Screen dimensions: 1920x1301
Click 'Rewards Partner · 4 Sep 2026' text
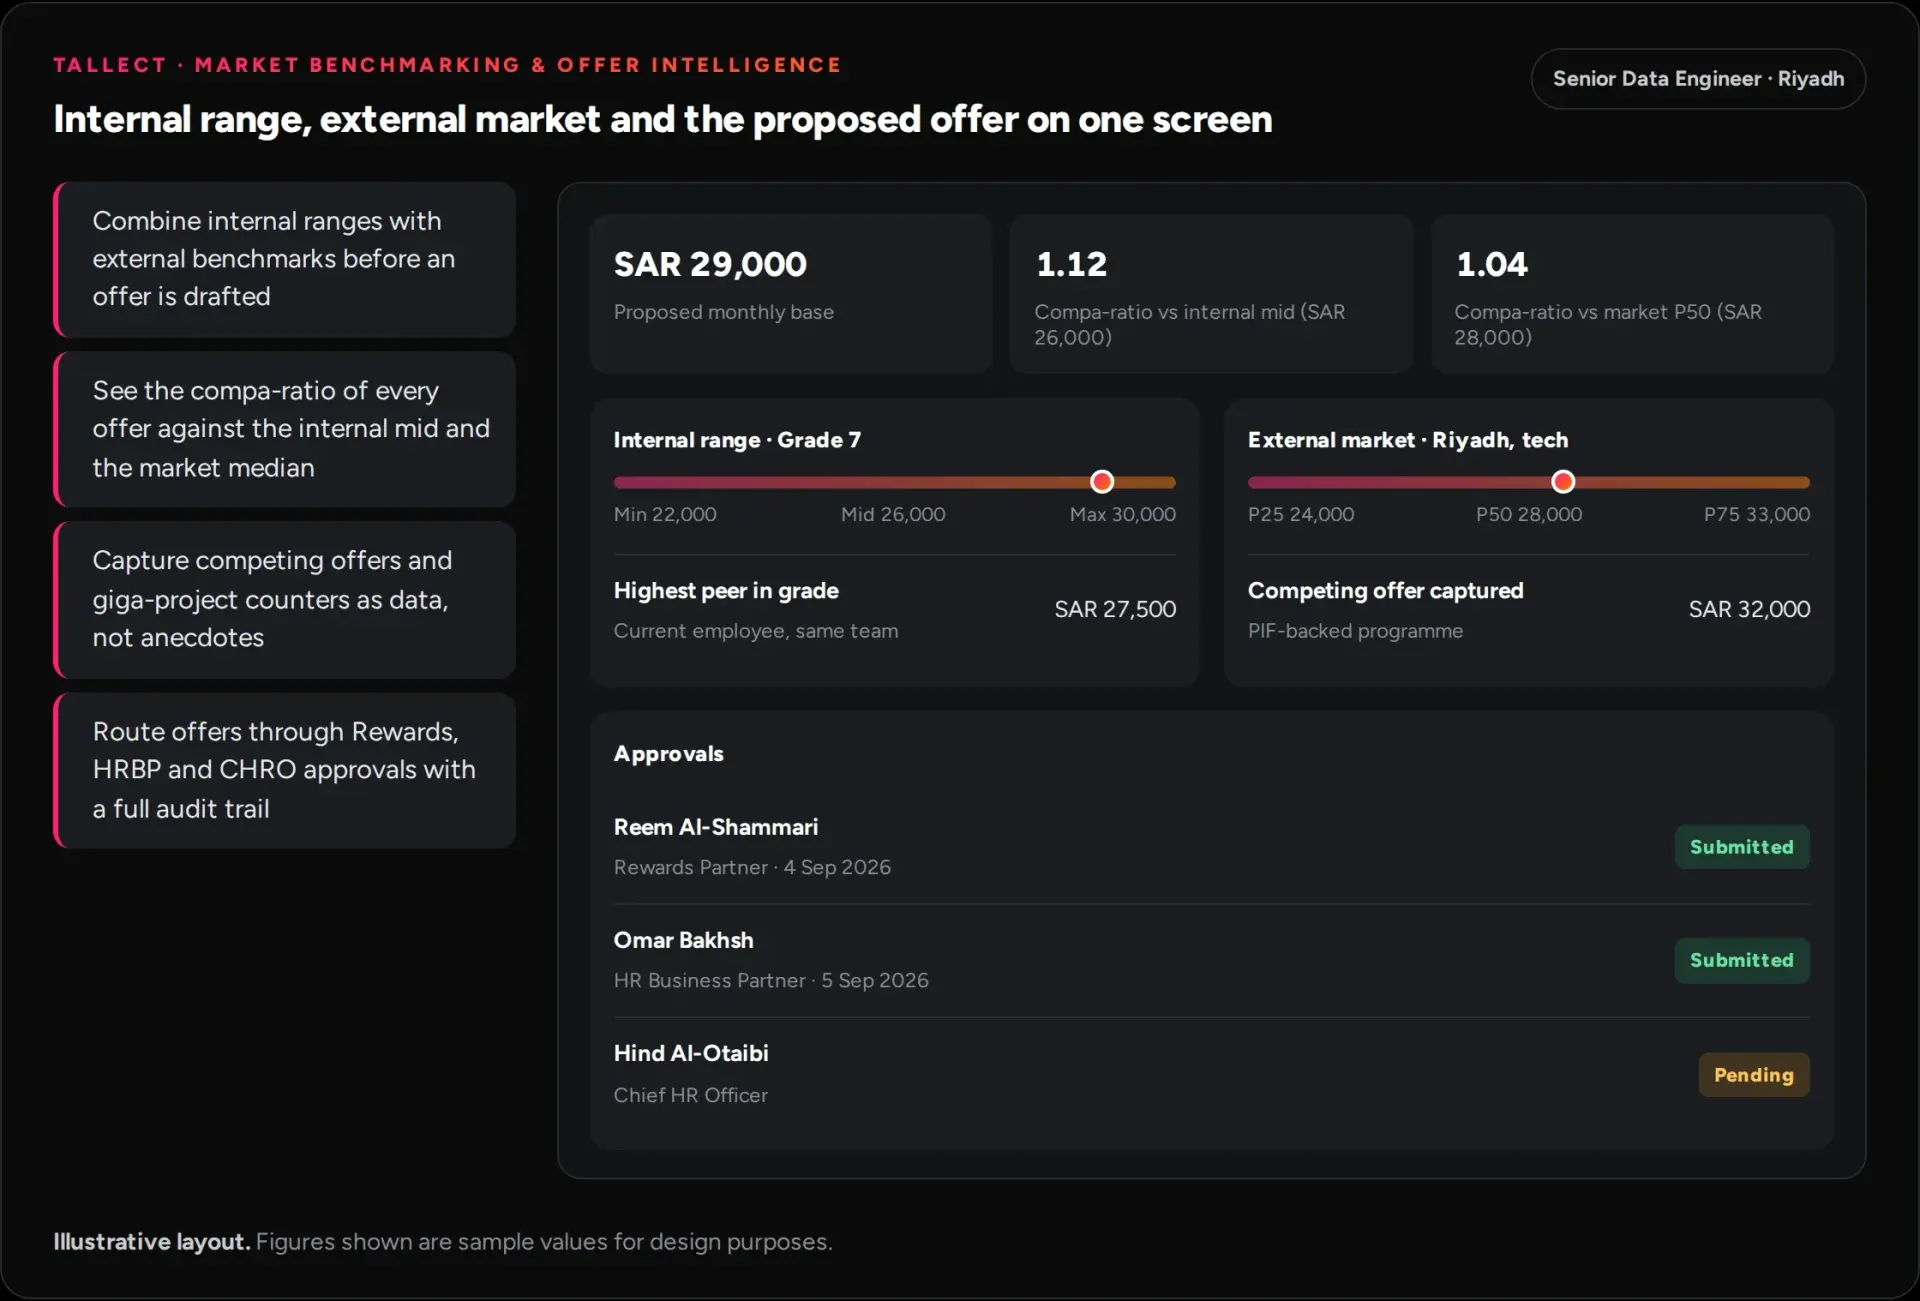coord(752,867)
